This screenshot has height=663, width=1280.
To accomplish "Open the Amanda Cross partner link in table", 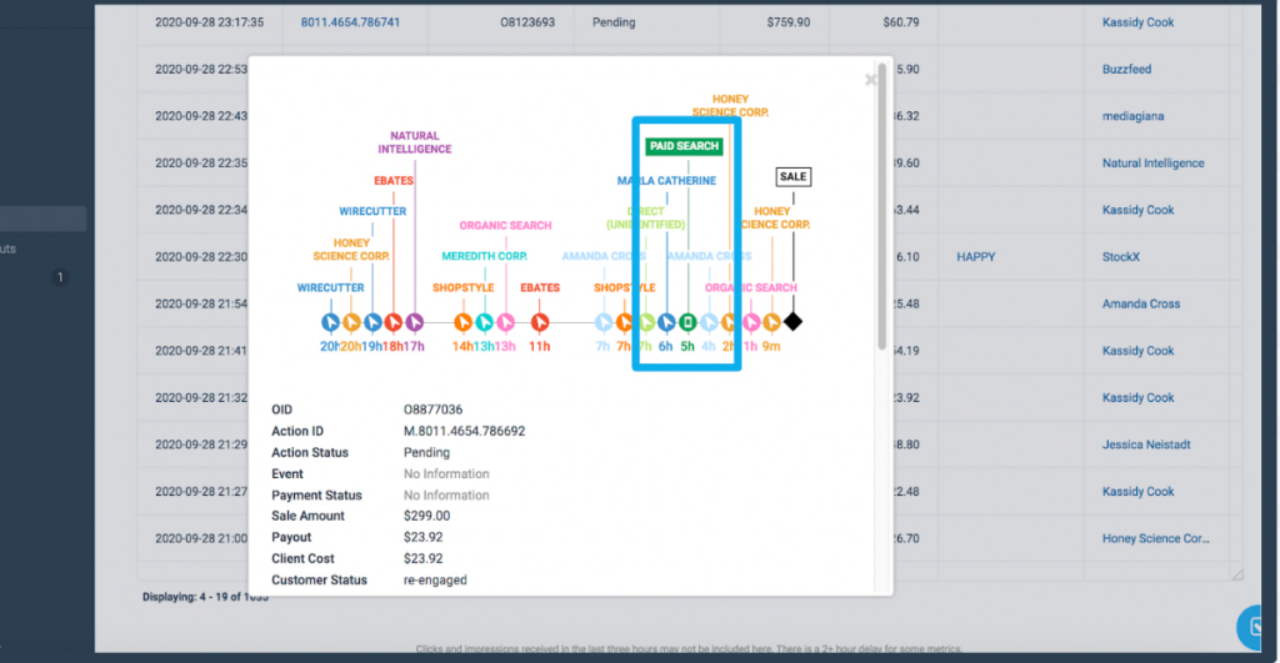I will [x=1141, y=304].
